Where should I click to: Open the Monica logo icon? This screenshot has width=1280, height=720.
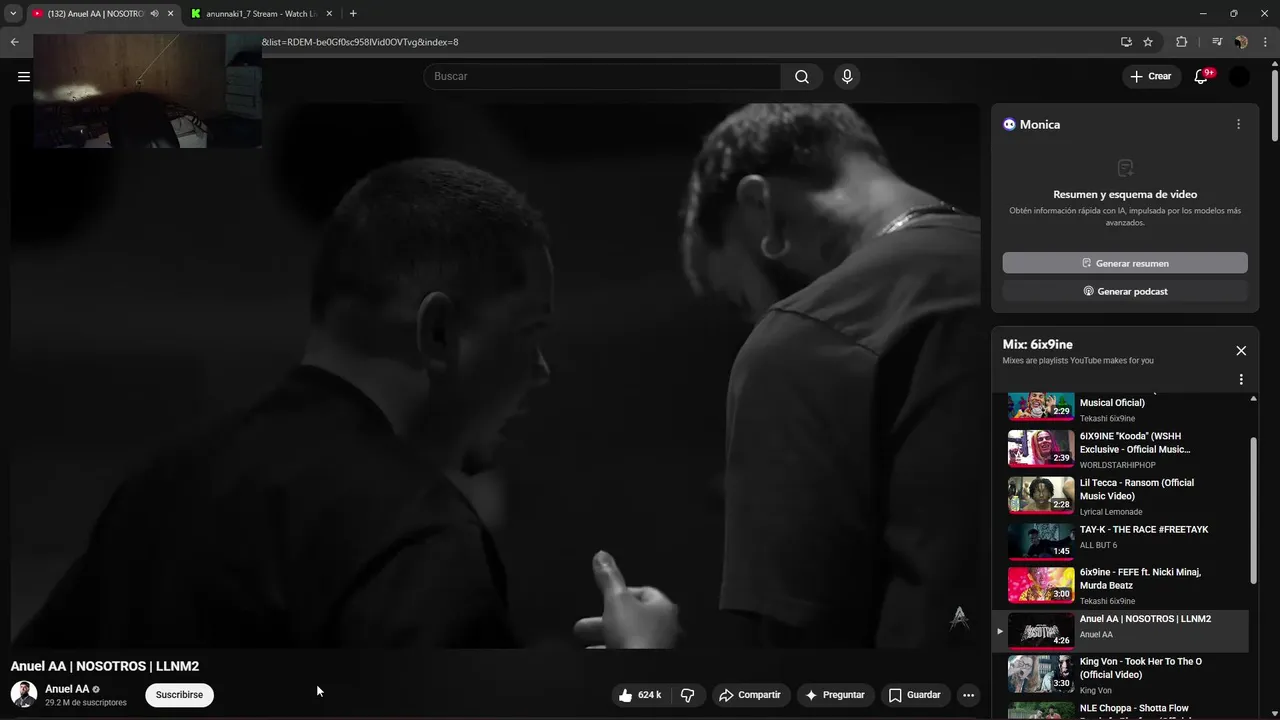tap(1009, 124)
